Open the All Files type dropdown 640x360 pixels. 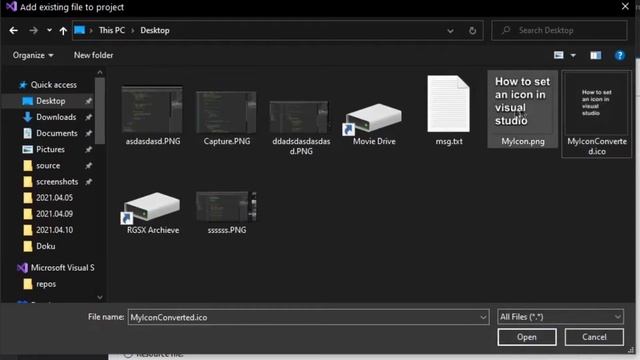pyautogui.click(x=560, y=317)
